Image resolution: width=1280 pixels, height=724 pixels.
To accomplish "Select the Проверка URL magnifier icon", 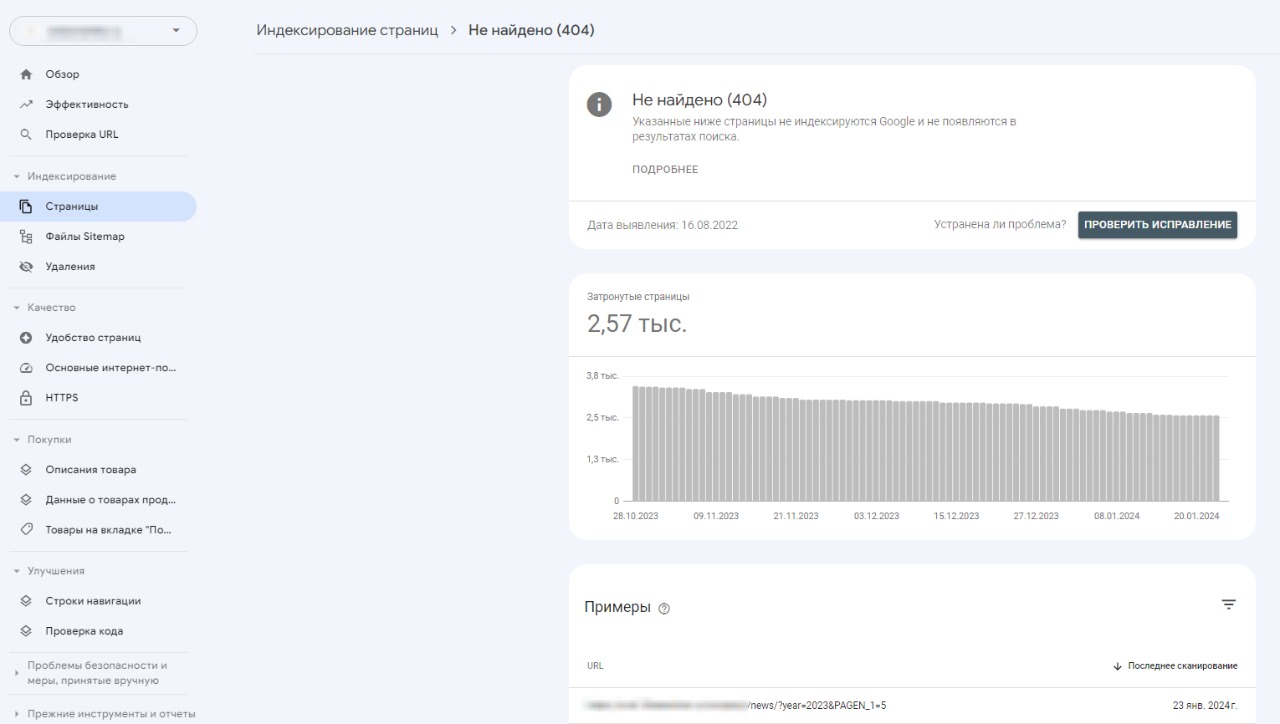I will 26,133.
